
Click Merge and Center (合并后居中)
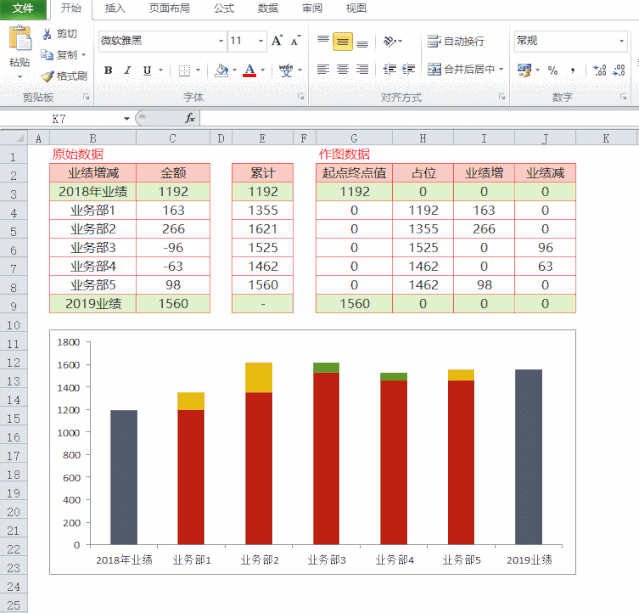pos(461,70)
